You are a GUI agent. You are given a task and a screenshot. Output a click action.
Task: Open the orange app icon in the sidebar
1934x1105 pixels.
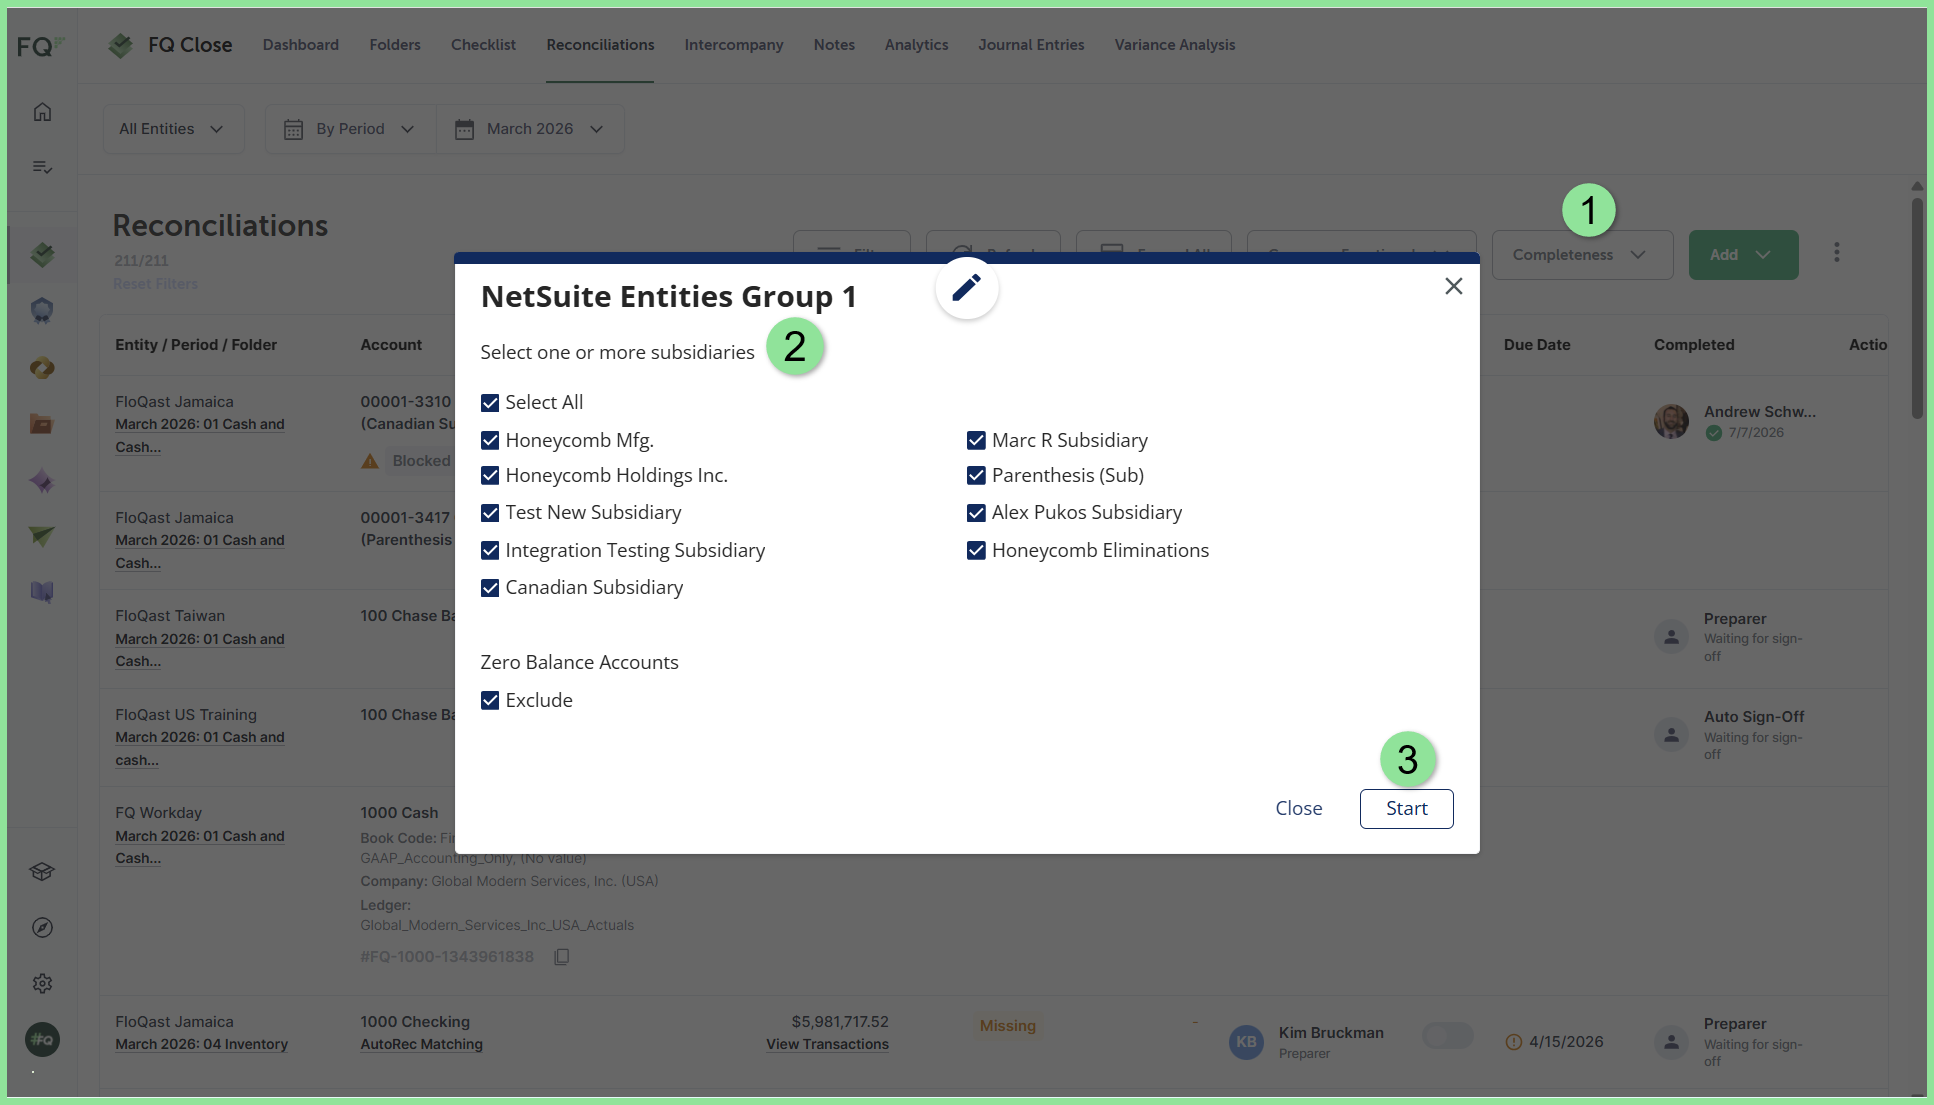point(42,368)
